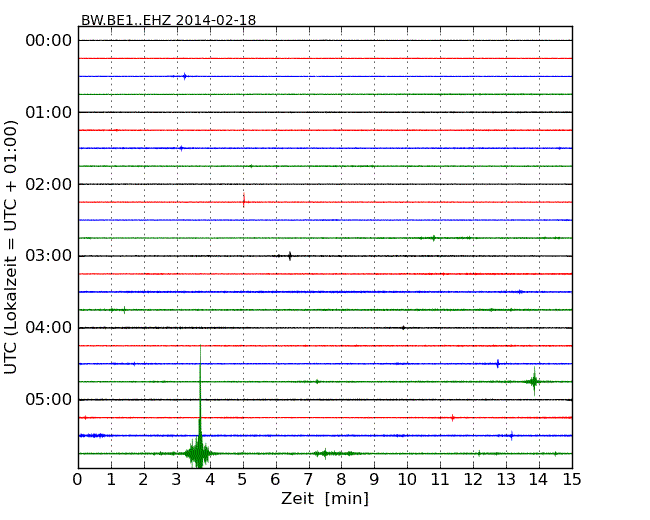
Task: Click the blue spike near minute 12.7 after 04:00
Action: tap(498, 364)
